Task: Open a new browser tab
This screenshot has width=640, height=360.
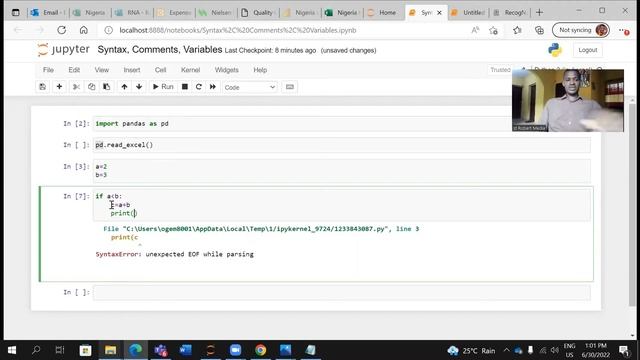Action: click(x=539, y=13)
